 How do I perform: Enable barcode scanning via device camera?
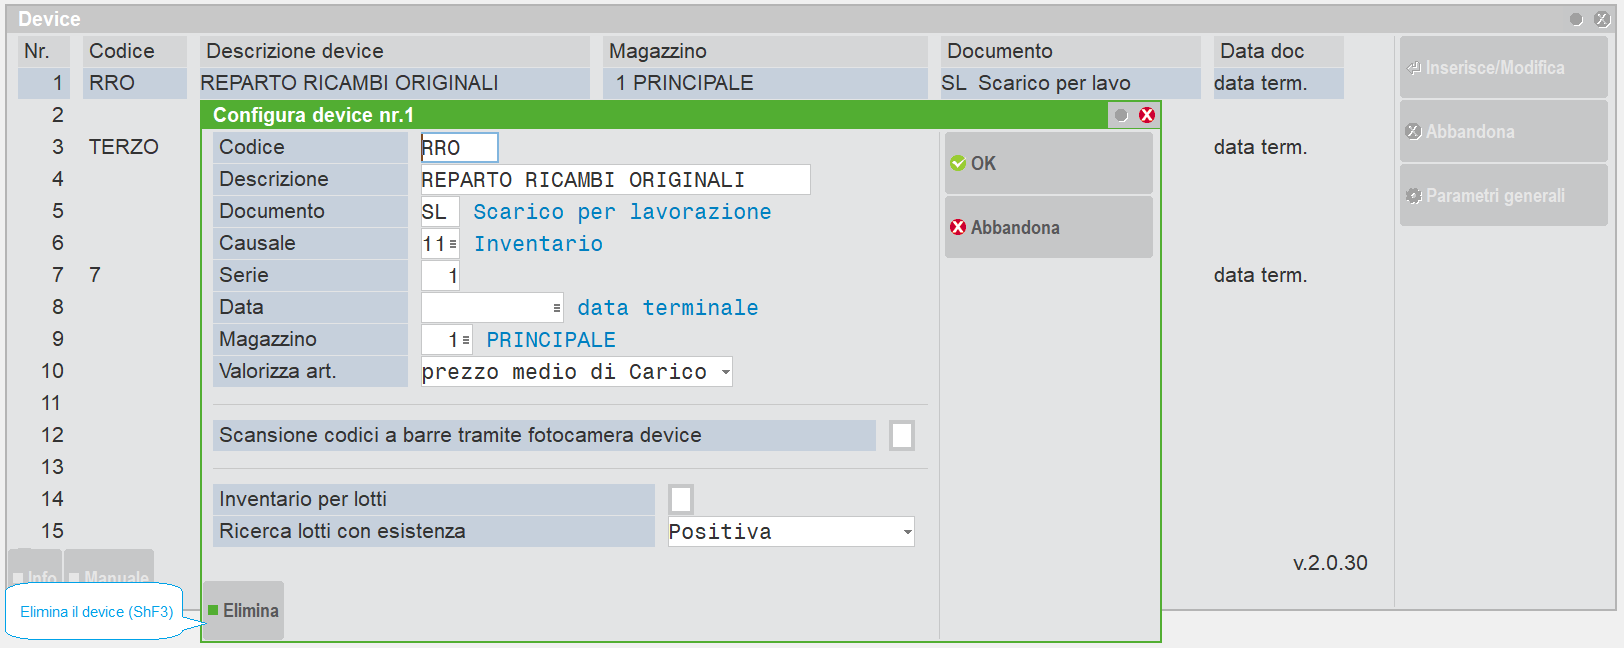[902, 435]
